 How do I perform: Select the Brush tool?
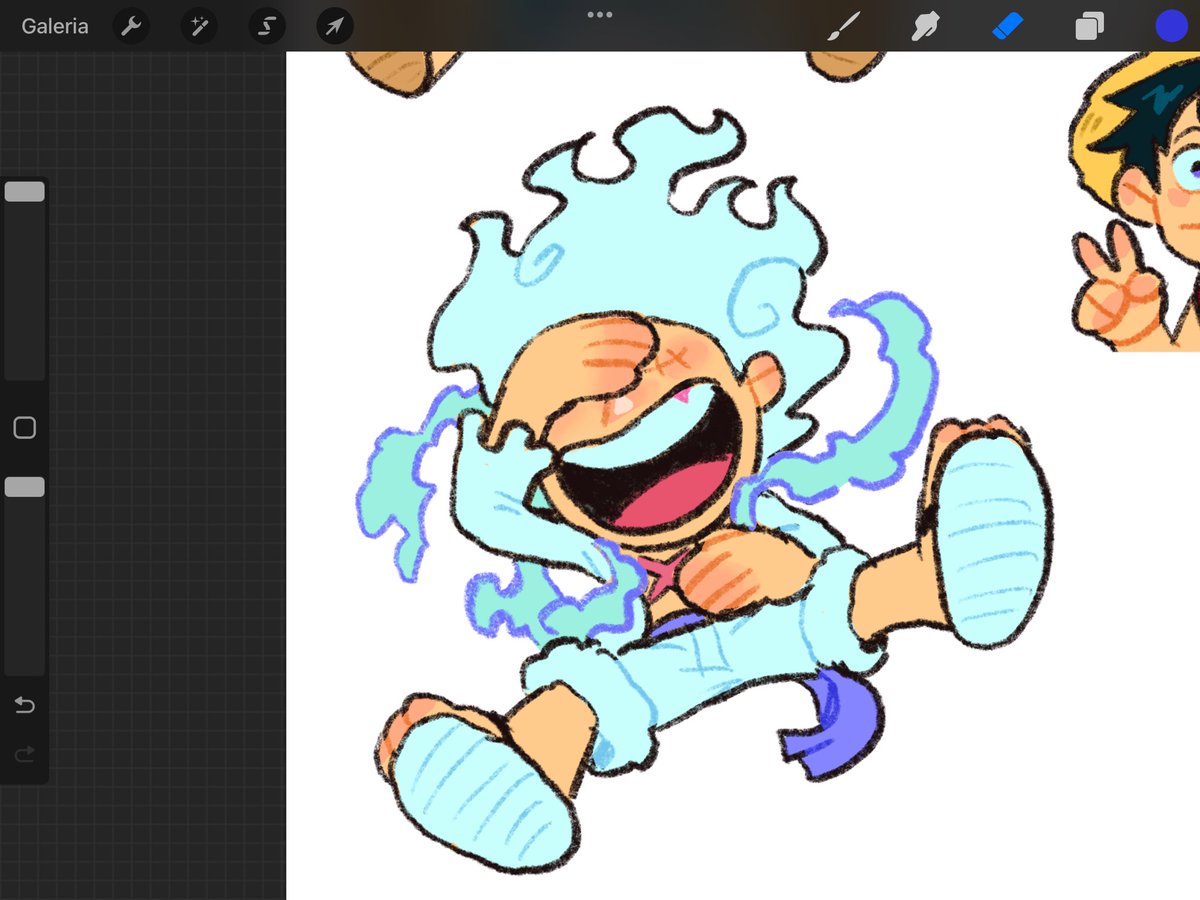[x=843, y=26]
